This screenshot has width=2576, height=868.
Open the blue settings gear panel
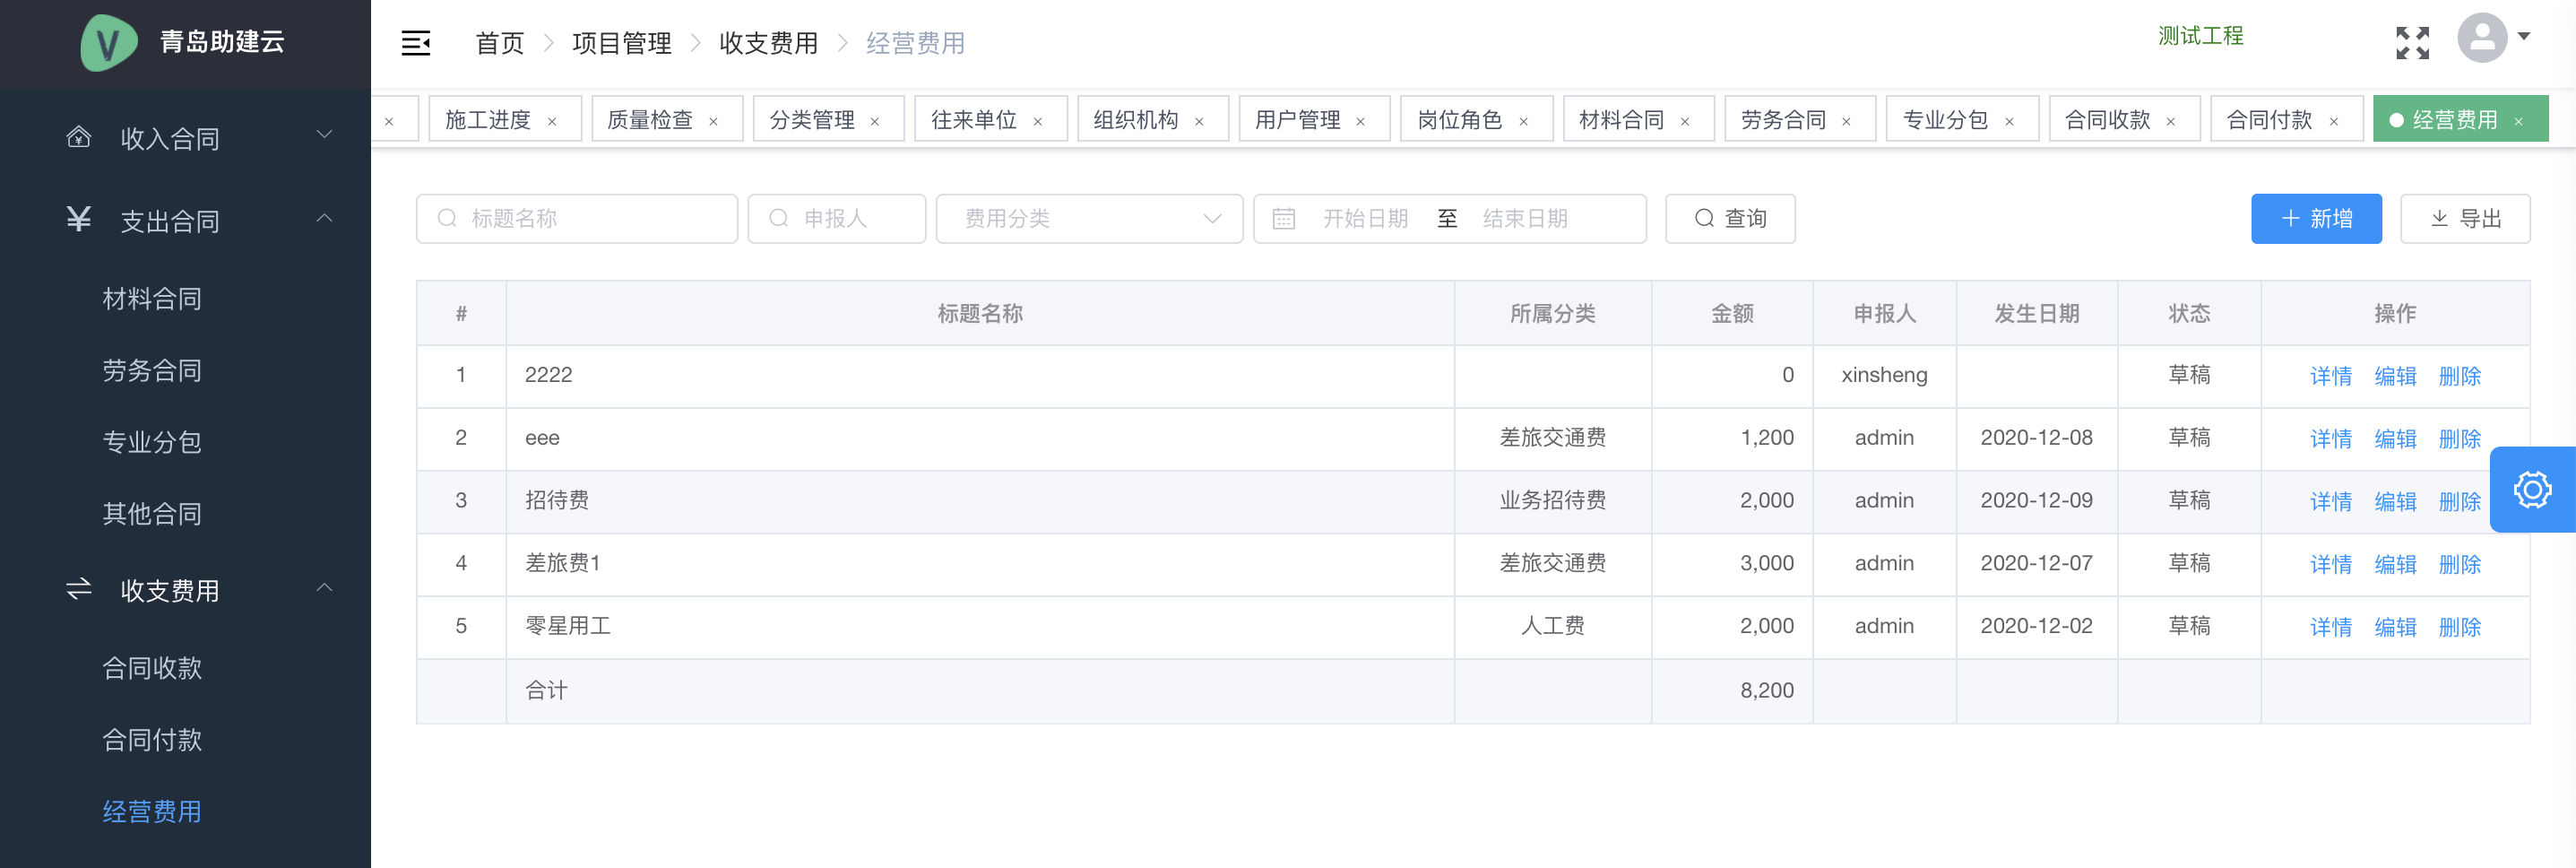tap(2531, 490)
